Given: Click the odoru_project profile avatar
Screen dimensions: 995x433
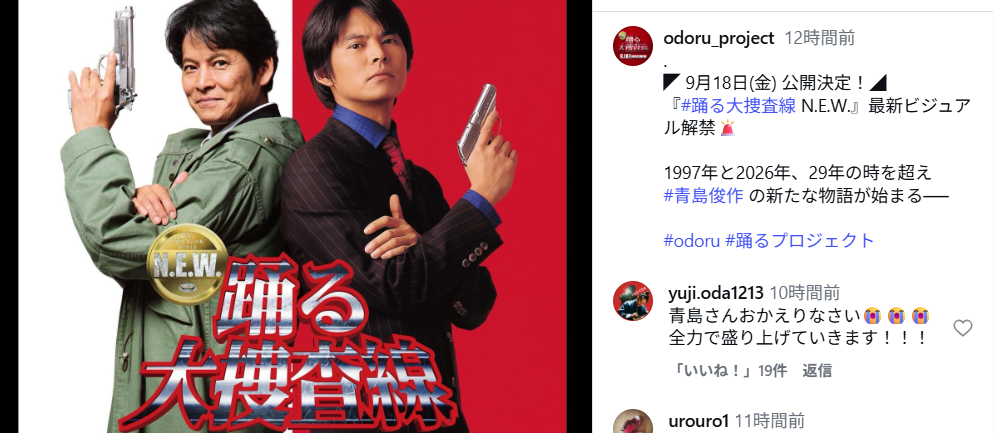Looking at the screenshot, I should pyautogui.click(x=633, y=46).
